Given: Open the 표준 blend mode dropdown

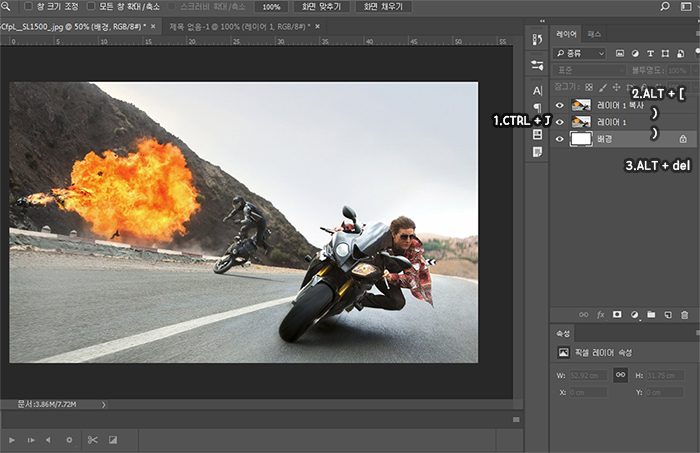Looking at the screenshot, I should click(589, 70).
